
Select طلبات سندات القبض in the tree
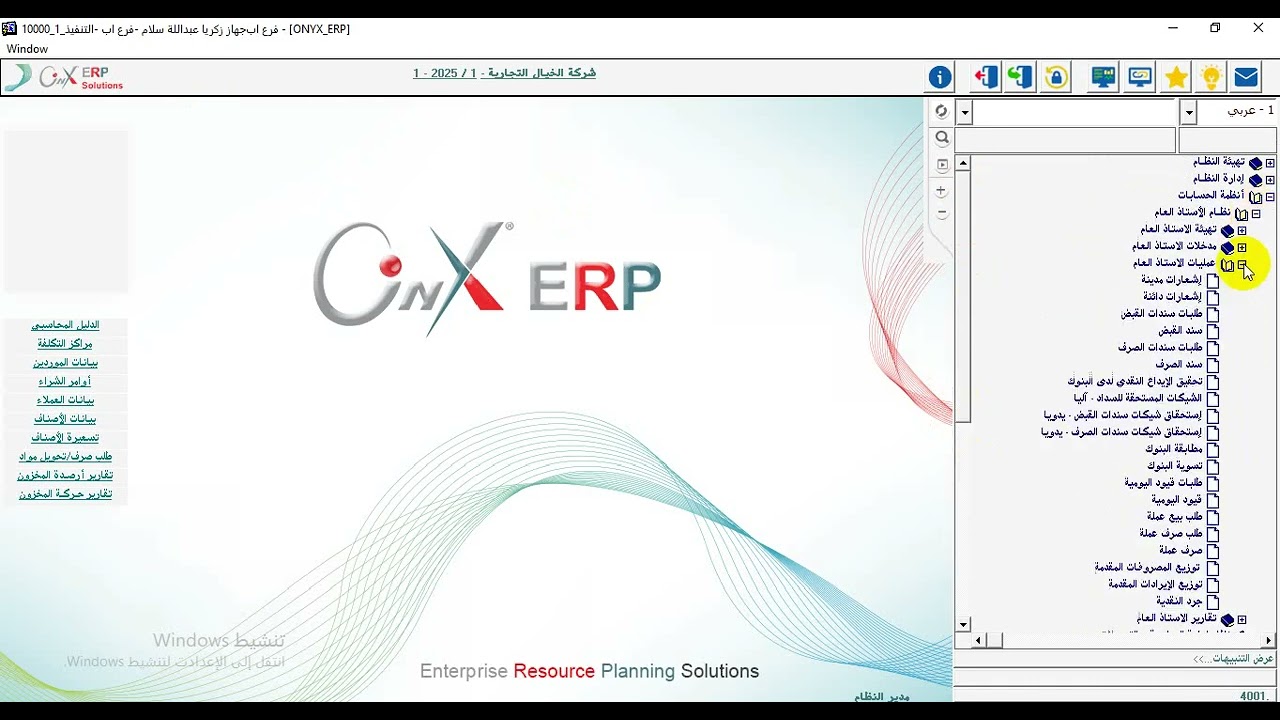click(x=1161, y=314)
